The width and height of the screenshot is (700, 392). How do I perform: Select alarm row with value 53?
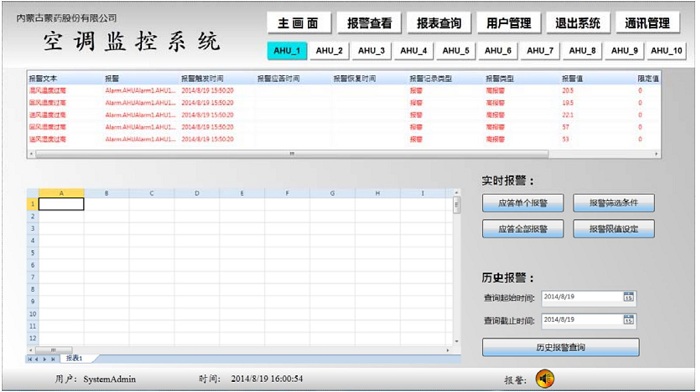tap(344, 139)
